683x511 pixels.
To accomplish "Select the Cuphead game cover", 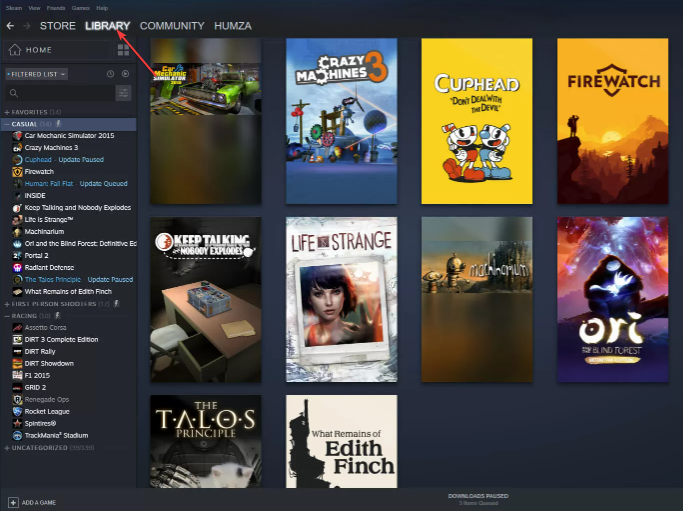I will [476, 120].
